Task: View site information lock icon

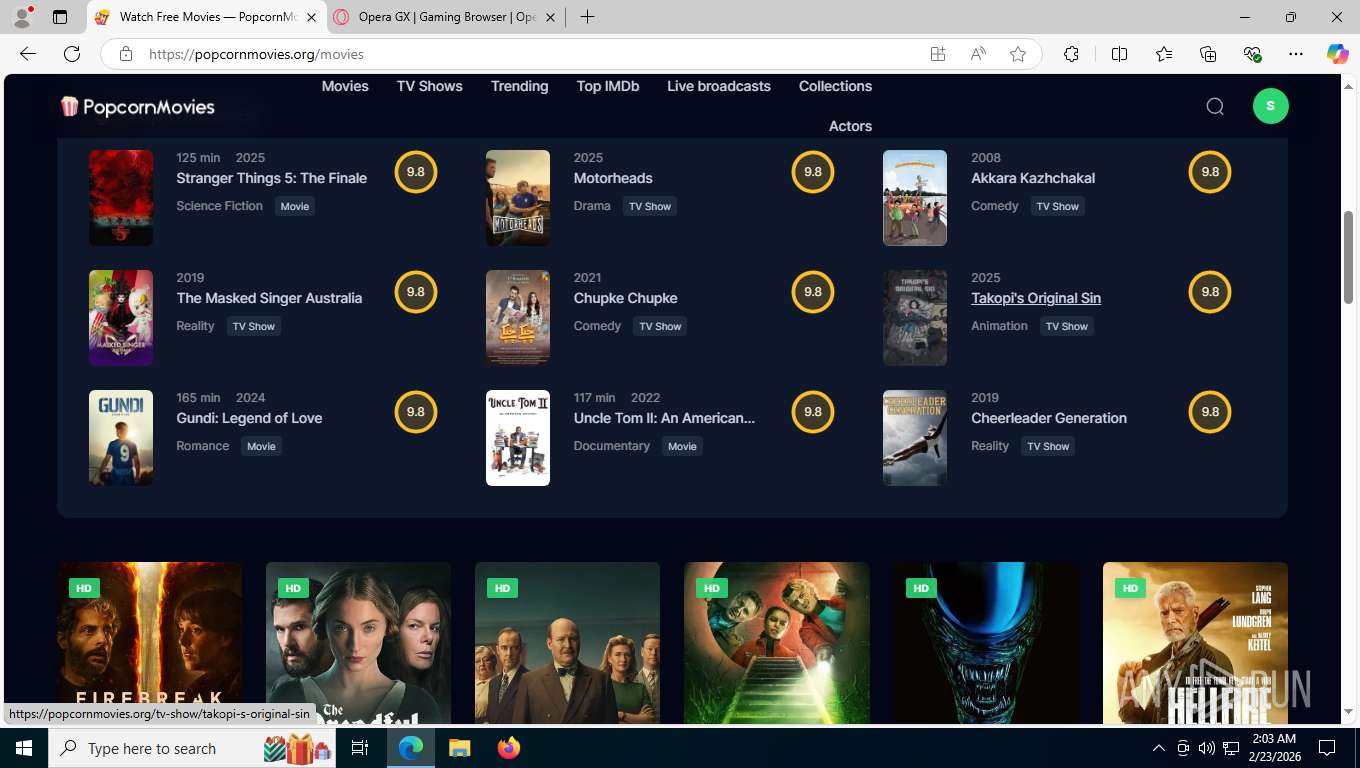Action: point(126,54)
